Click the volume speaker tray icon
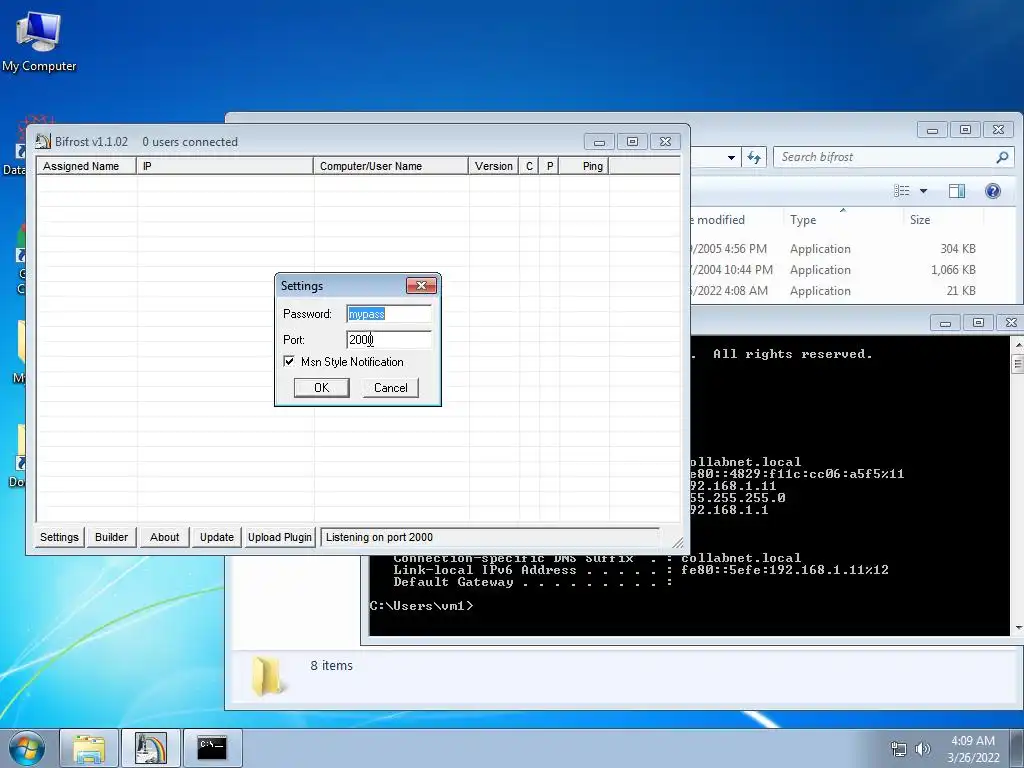This screenshot has height=768, width=1024. click(922, 749)
